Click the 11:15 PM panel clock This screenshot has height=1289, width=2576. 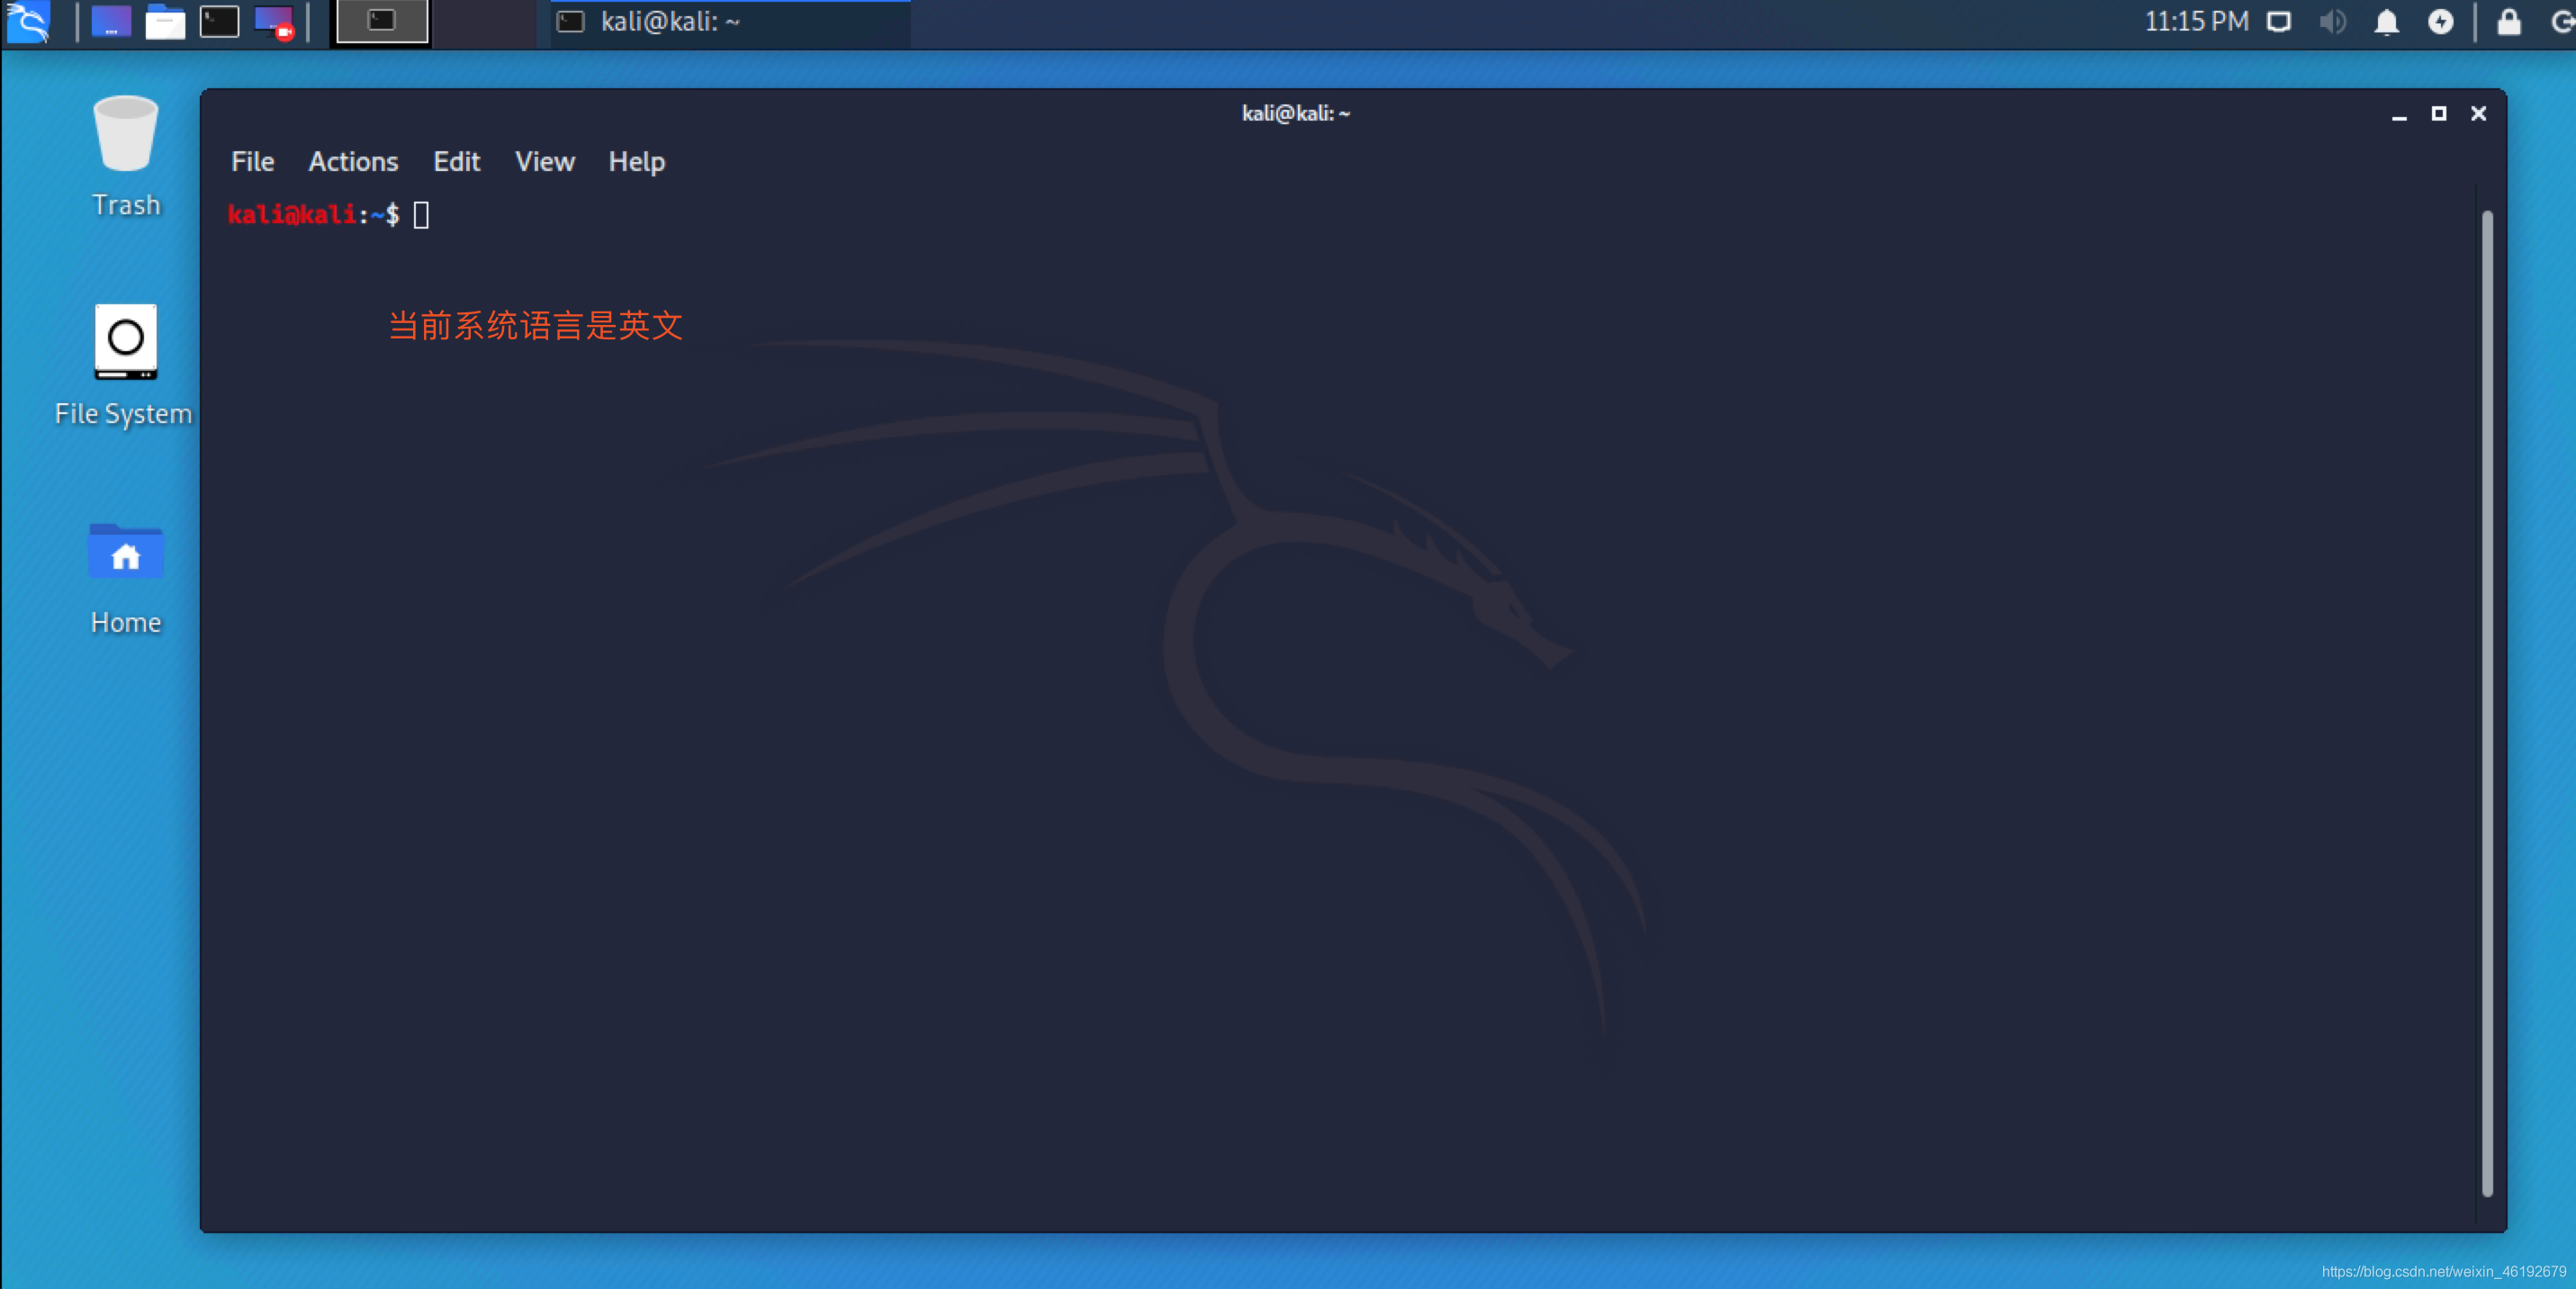tap(2196, 21)
